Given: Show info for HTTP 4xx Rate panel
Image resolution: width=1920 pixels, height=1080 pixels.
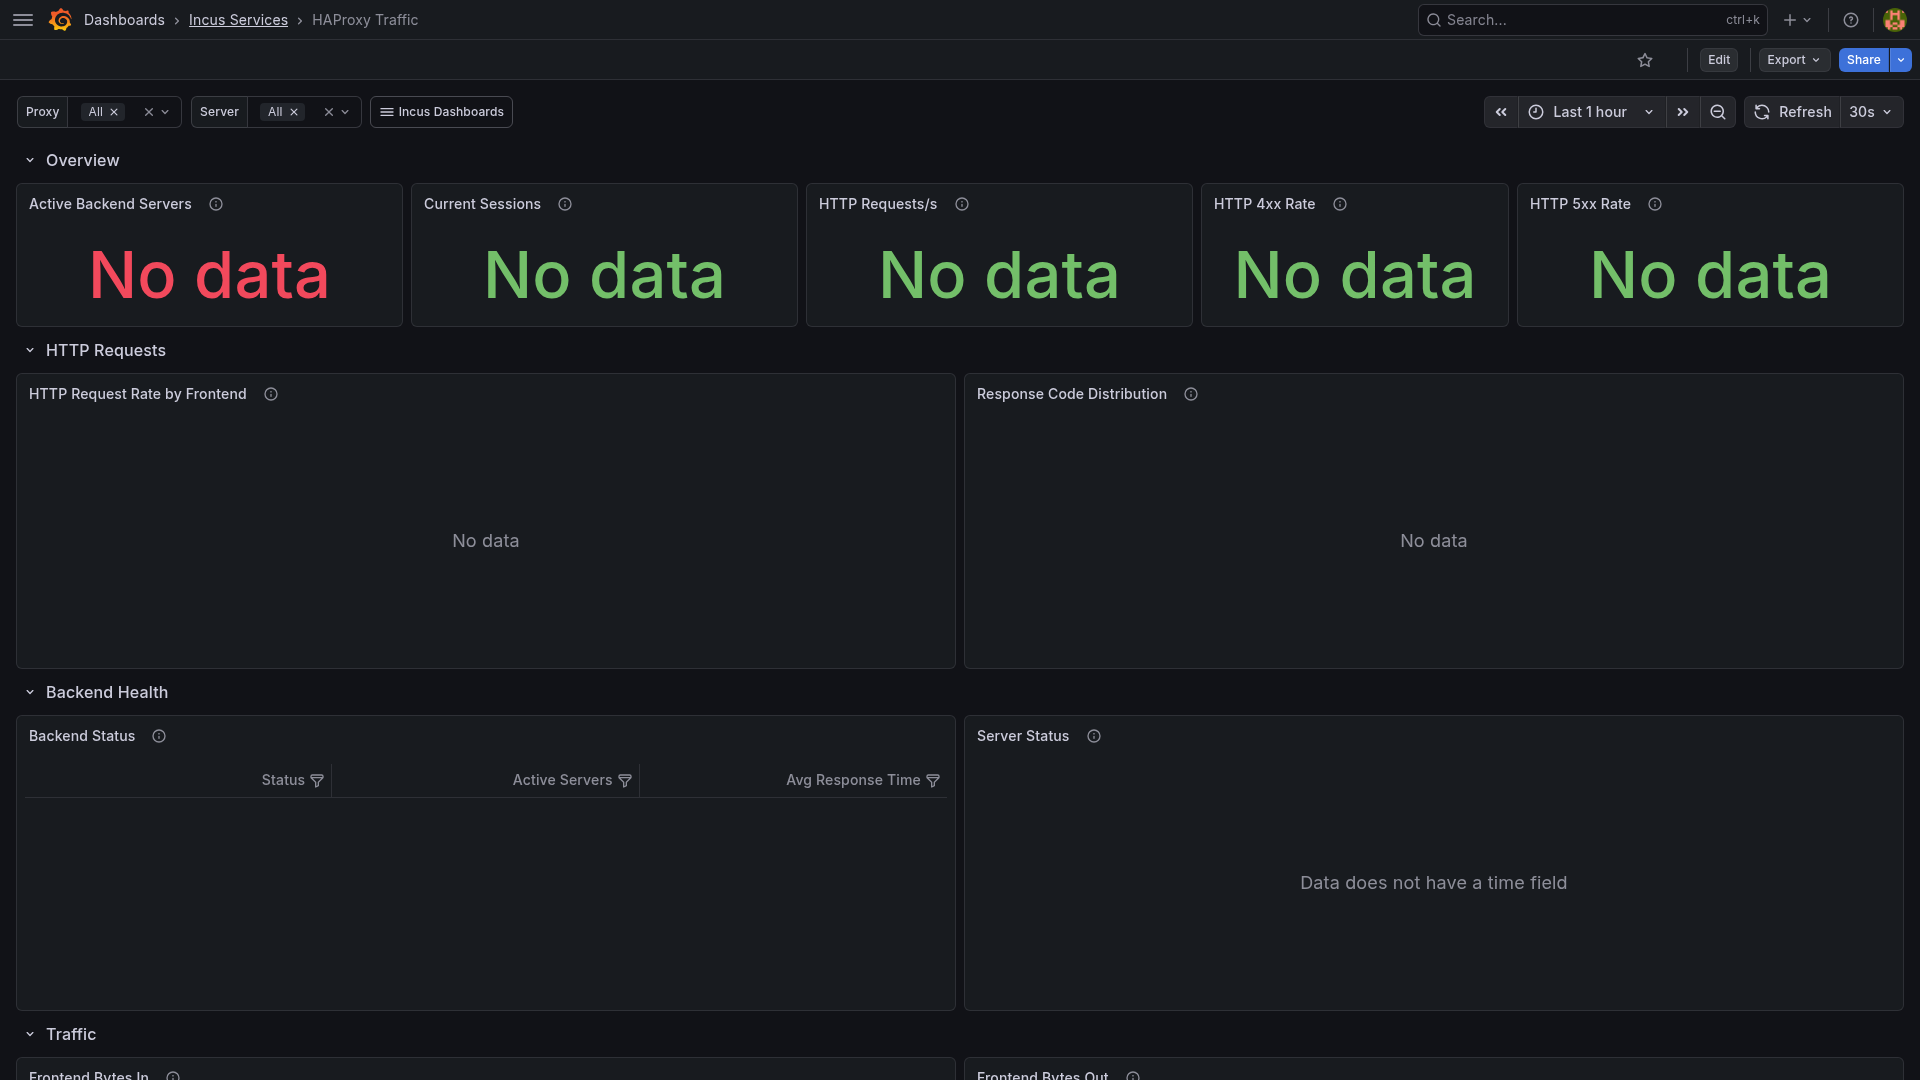Looking at the screenshot, I should pos(1340,204).
